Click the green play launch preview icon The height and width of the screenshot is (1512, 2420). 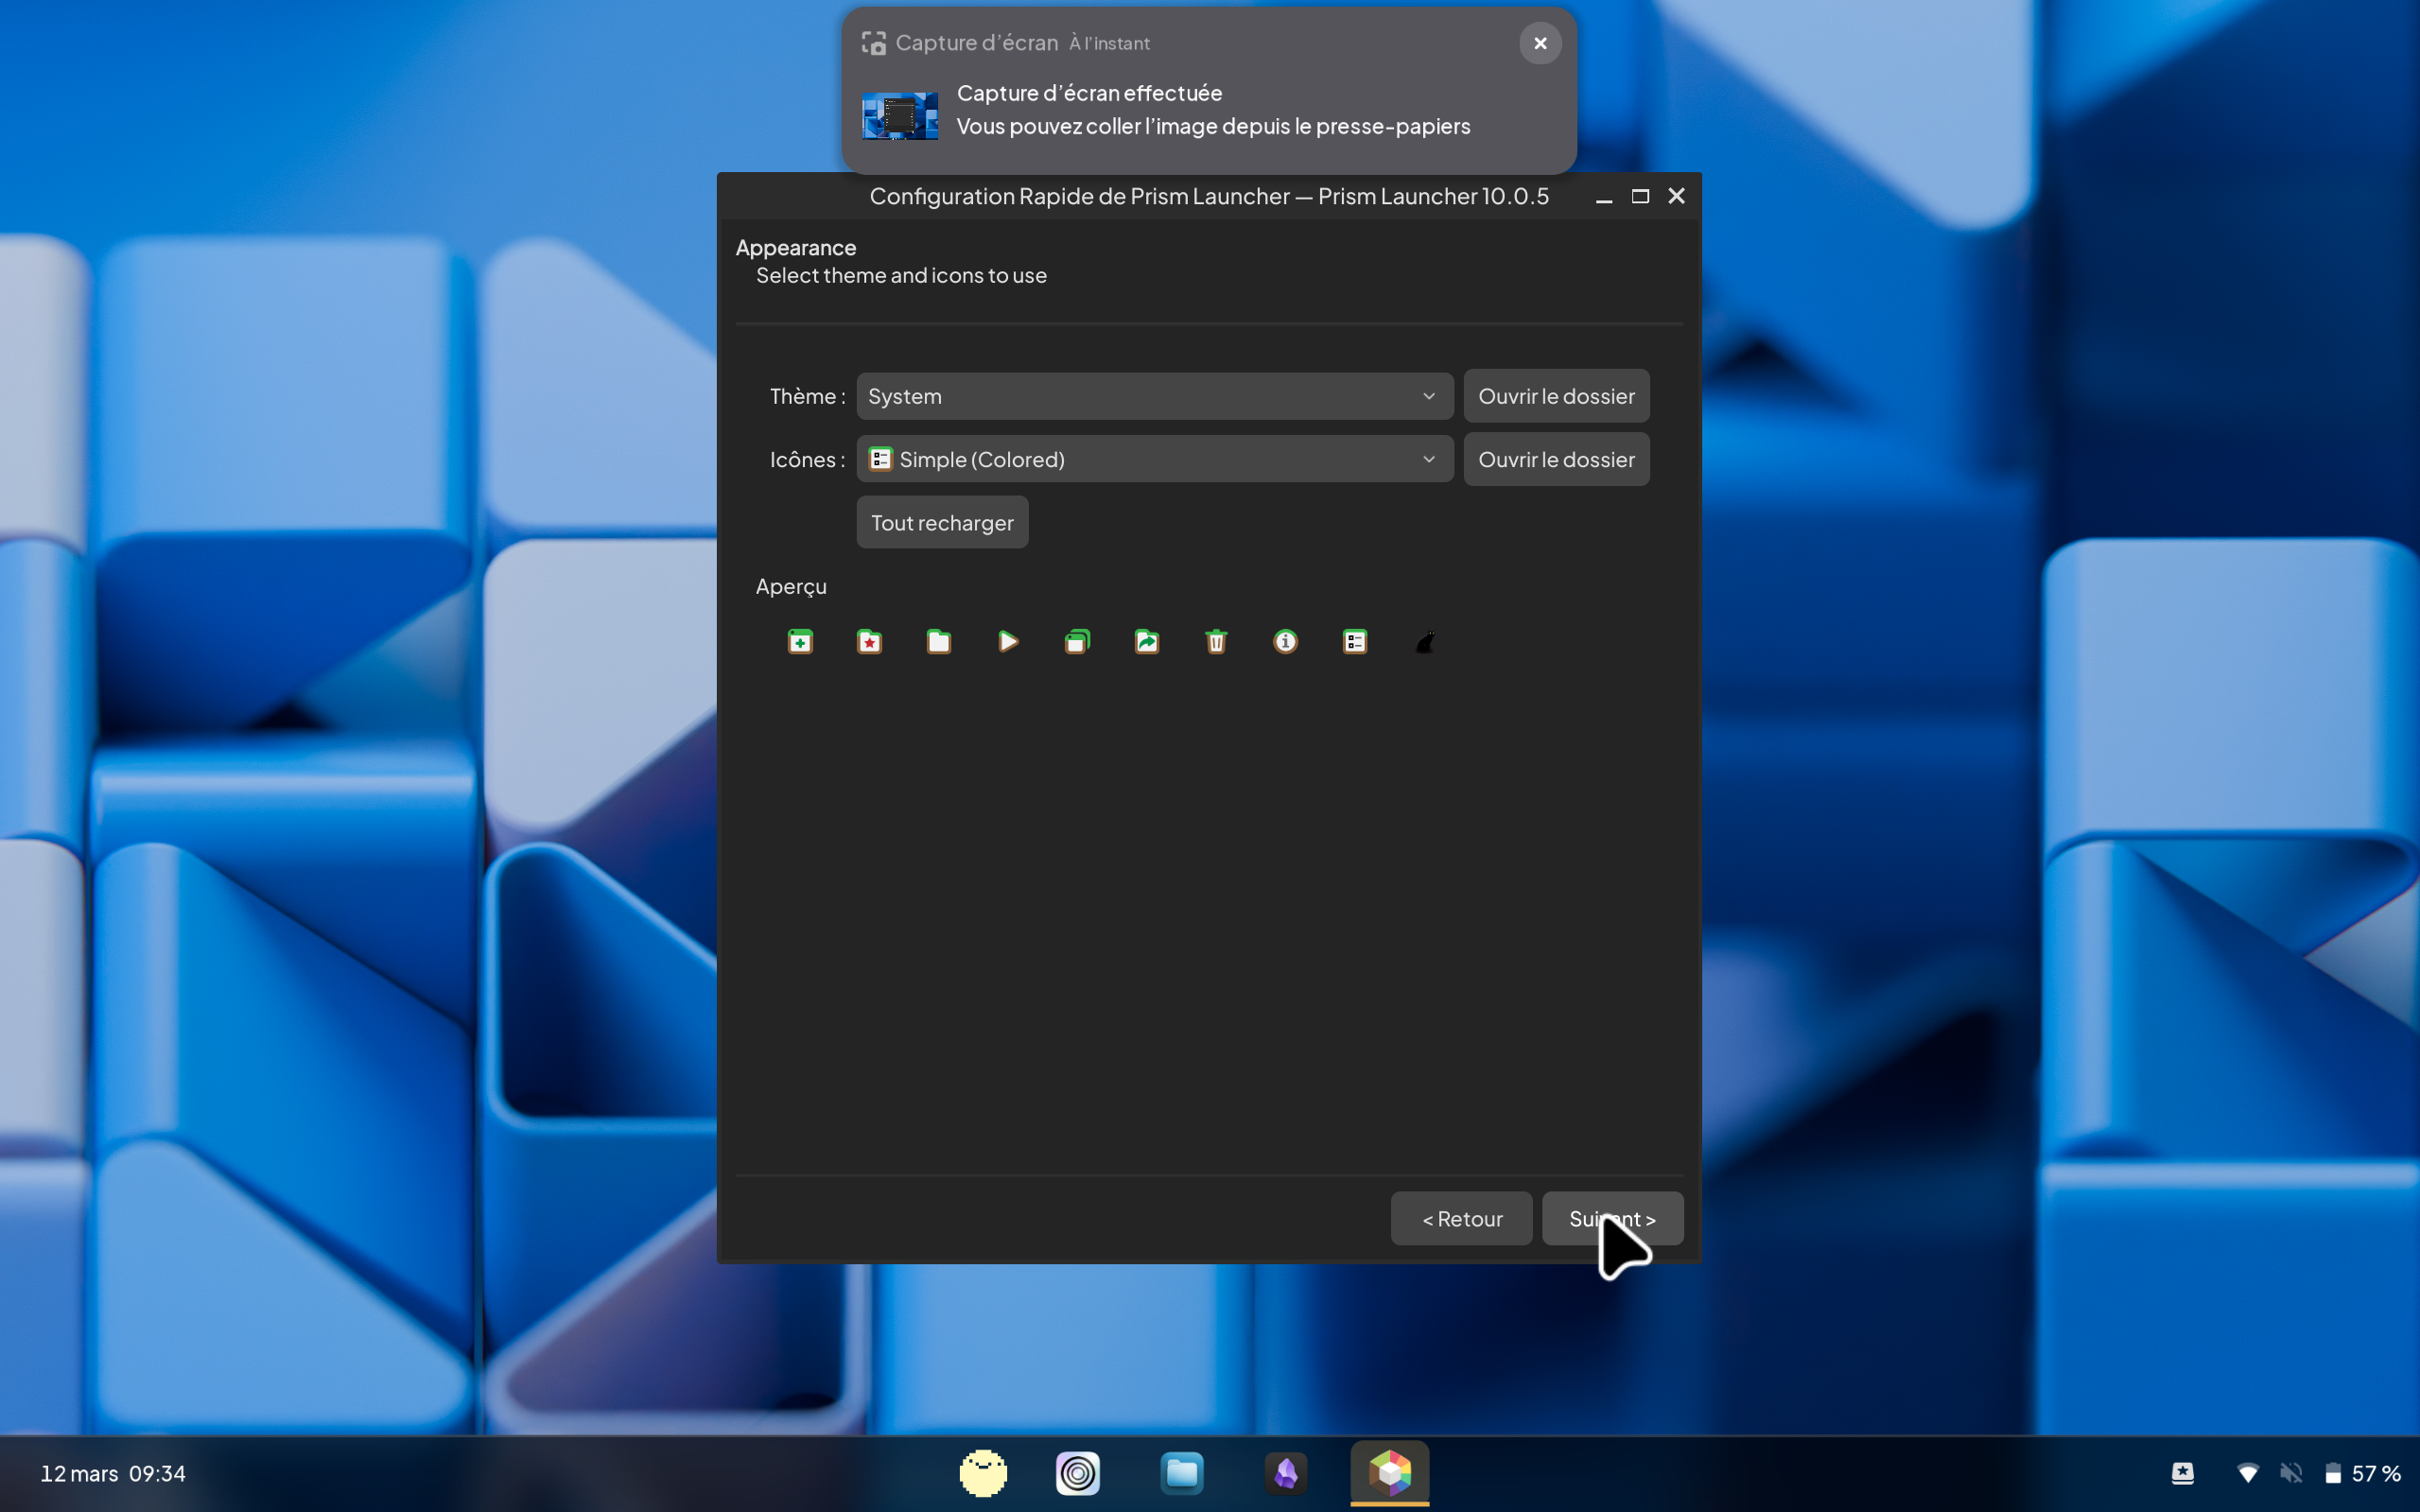1008,642
